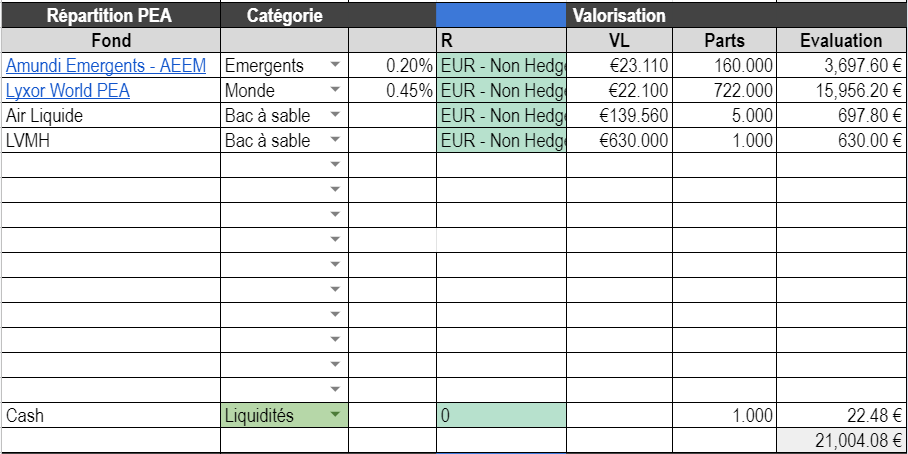Expand the Liquidités dropdown for Cash

click(335, 415)
